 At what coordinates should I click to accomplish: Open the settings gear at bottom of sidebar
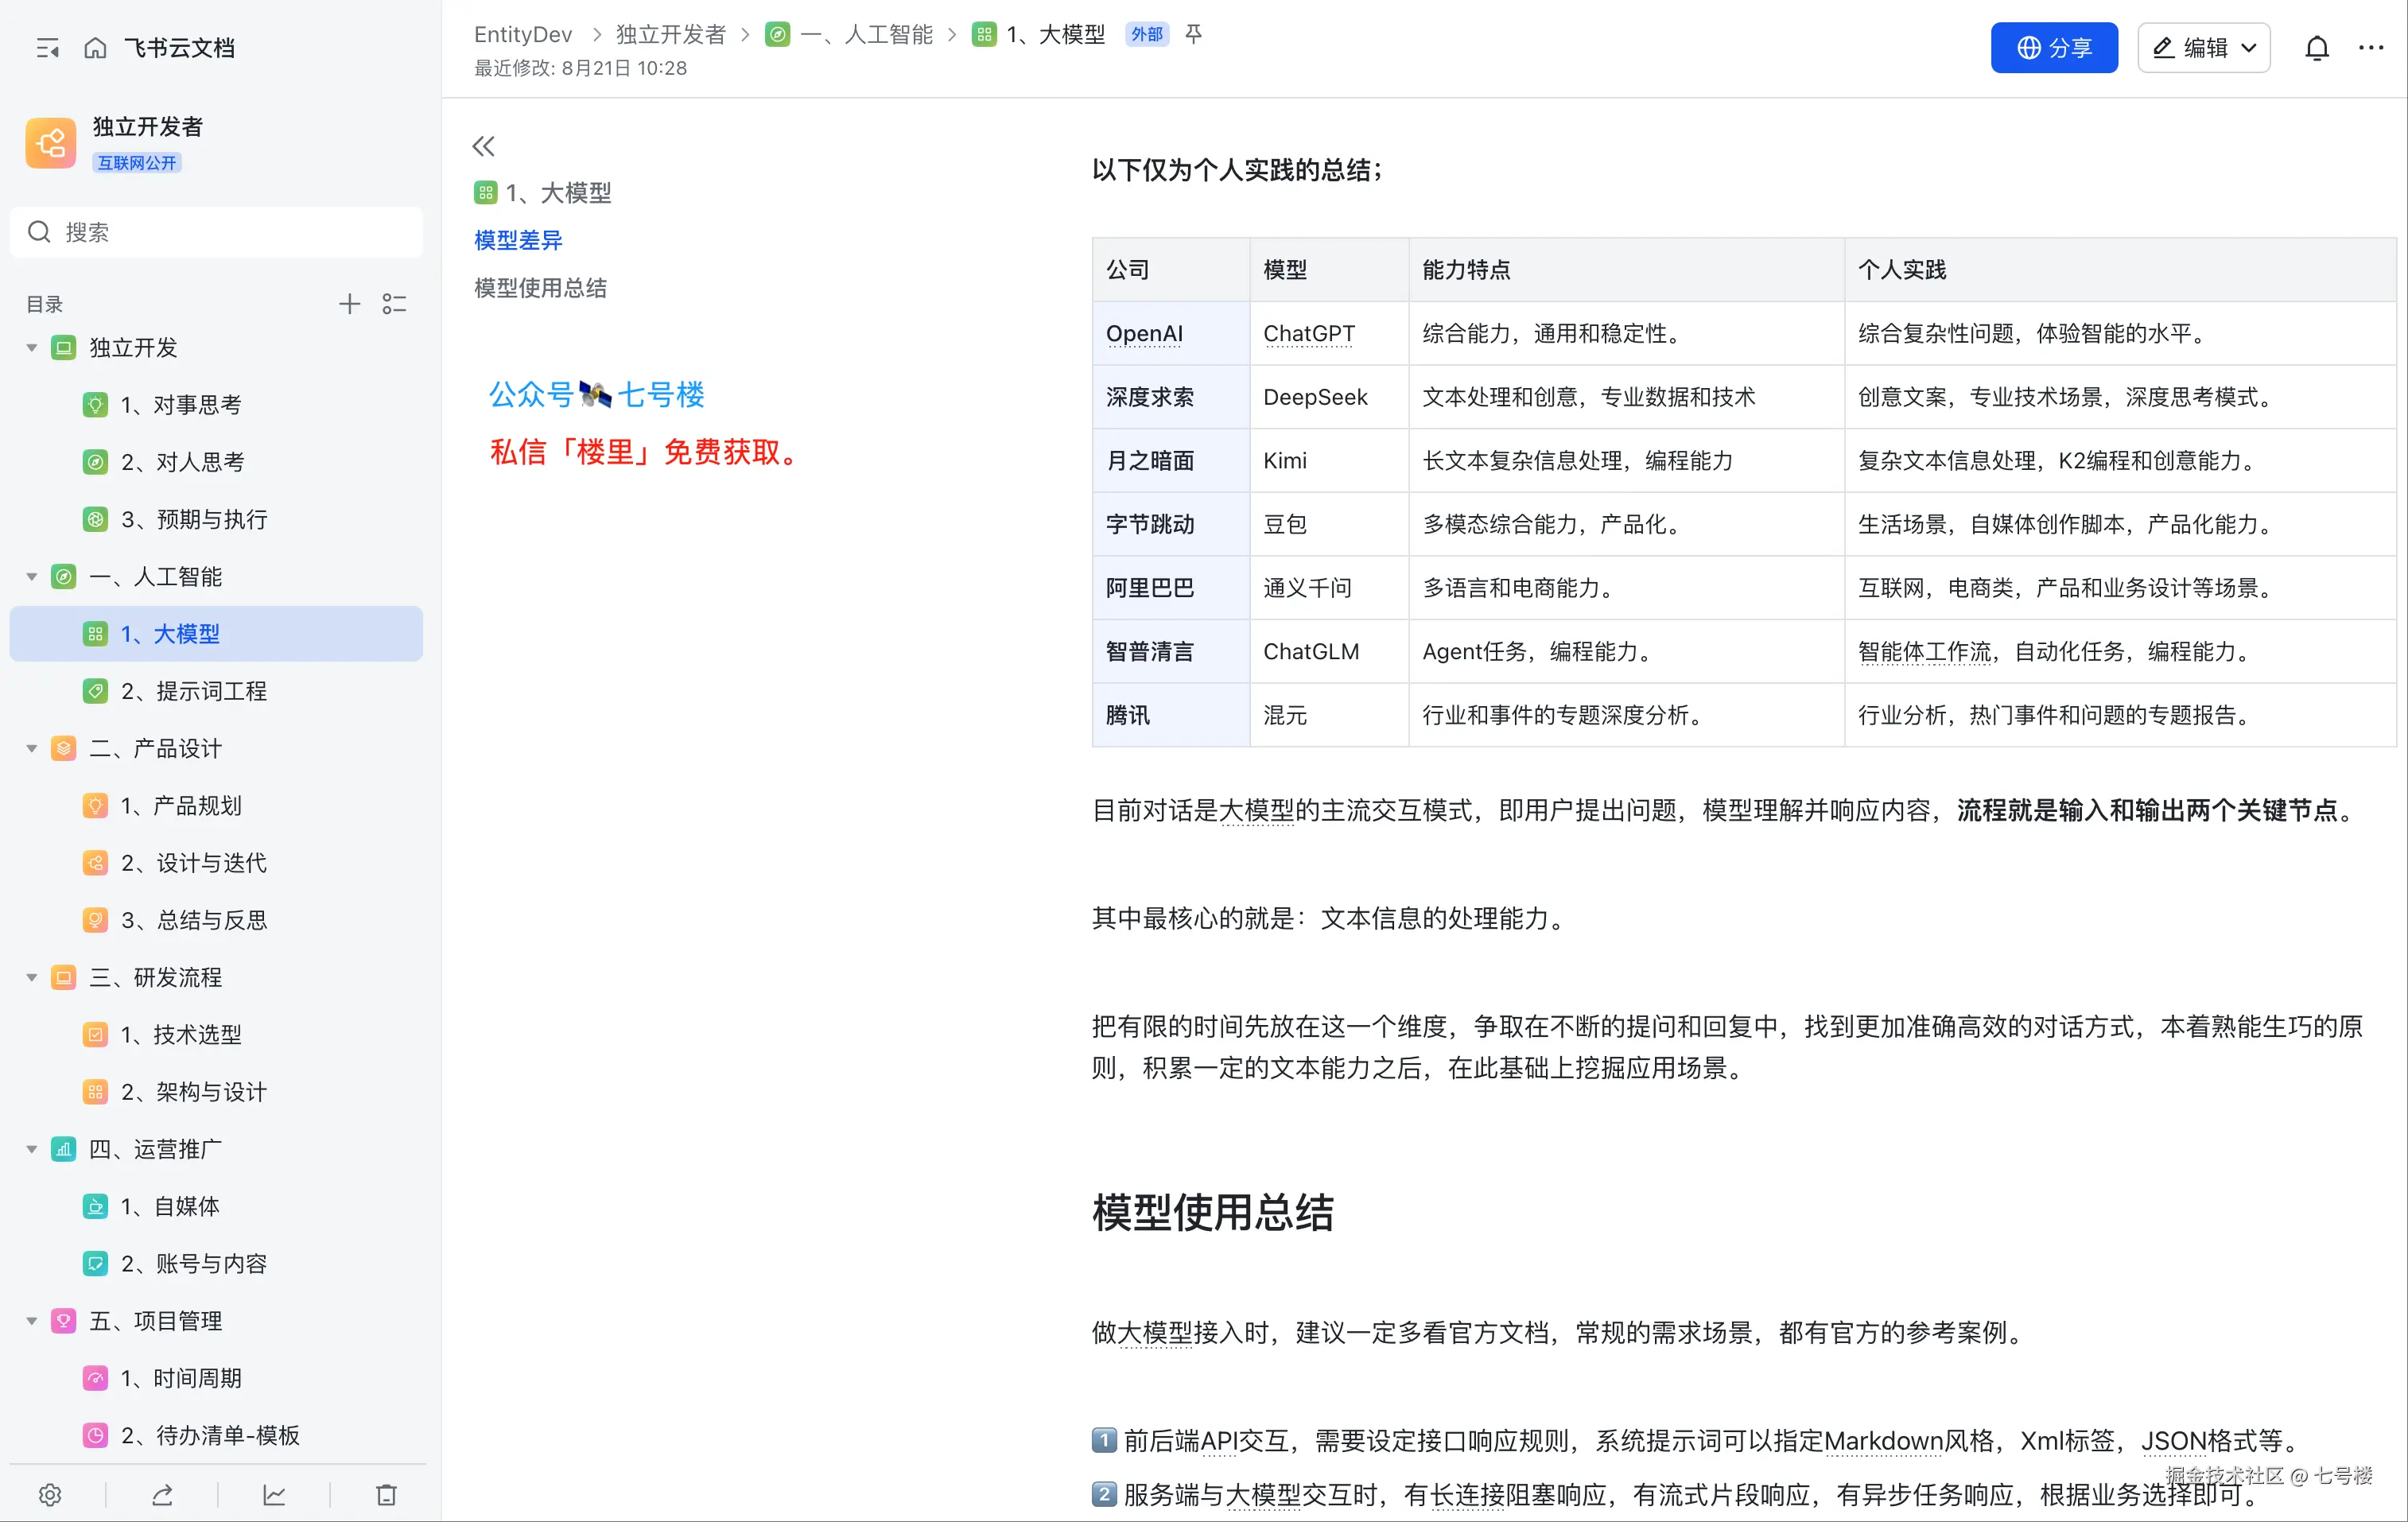point(50,1495)
